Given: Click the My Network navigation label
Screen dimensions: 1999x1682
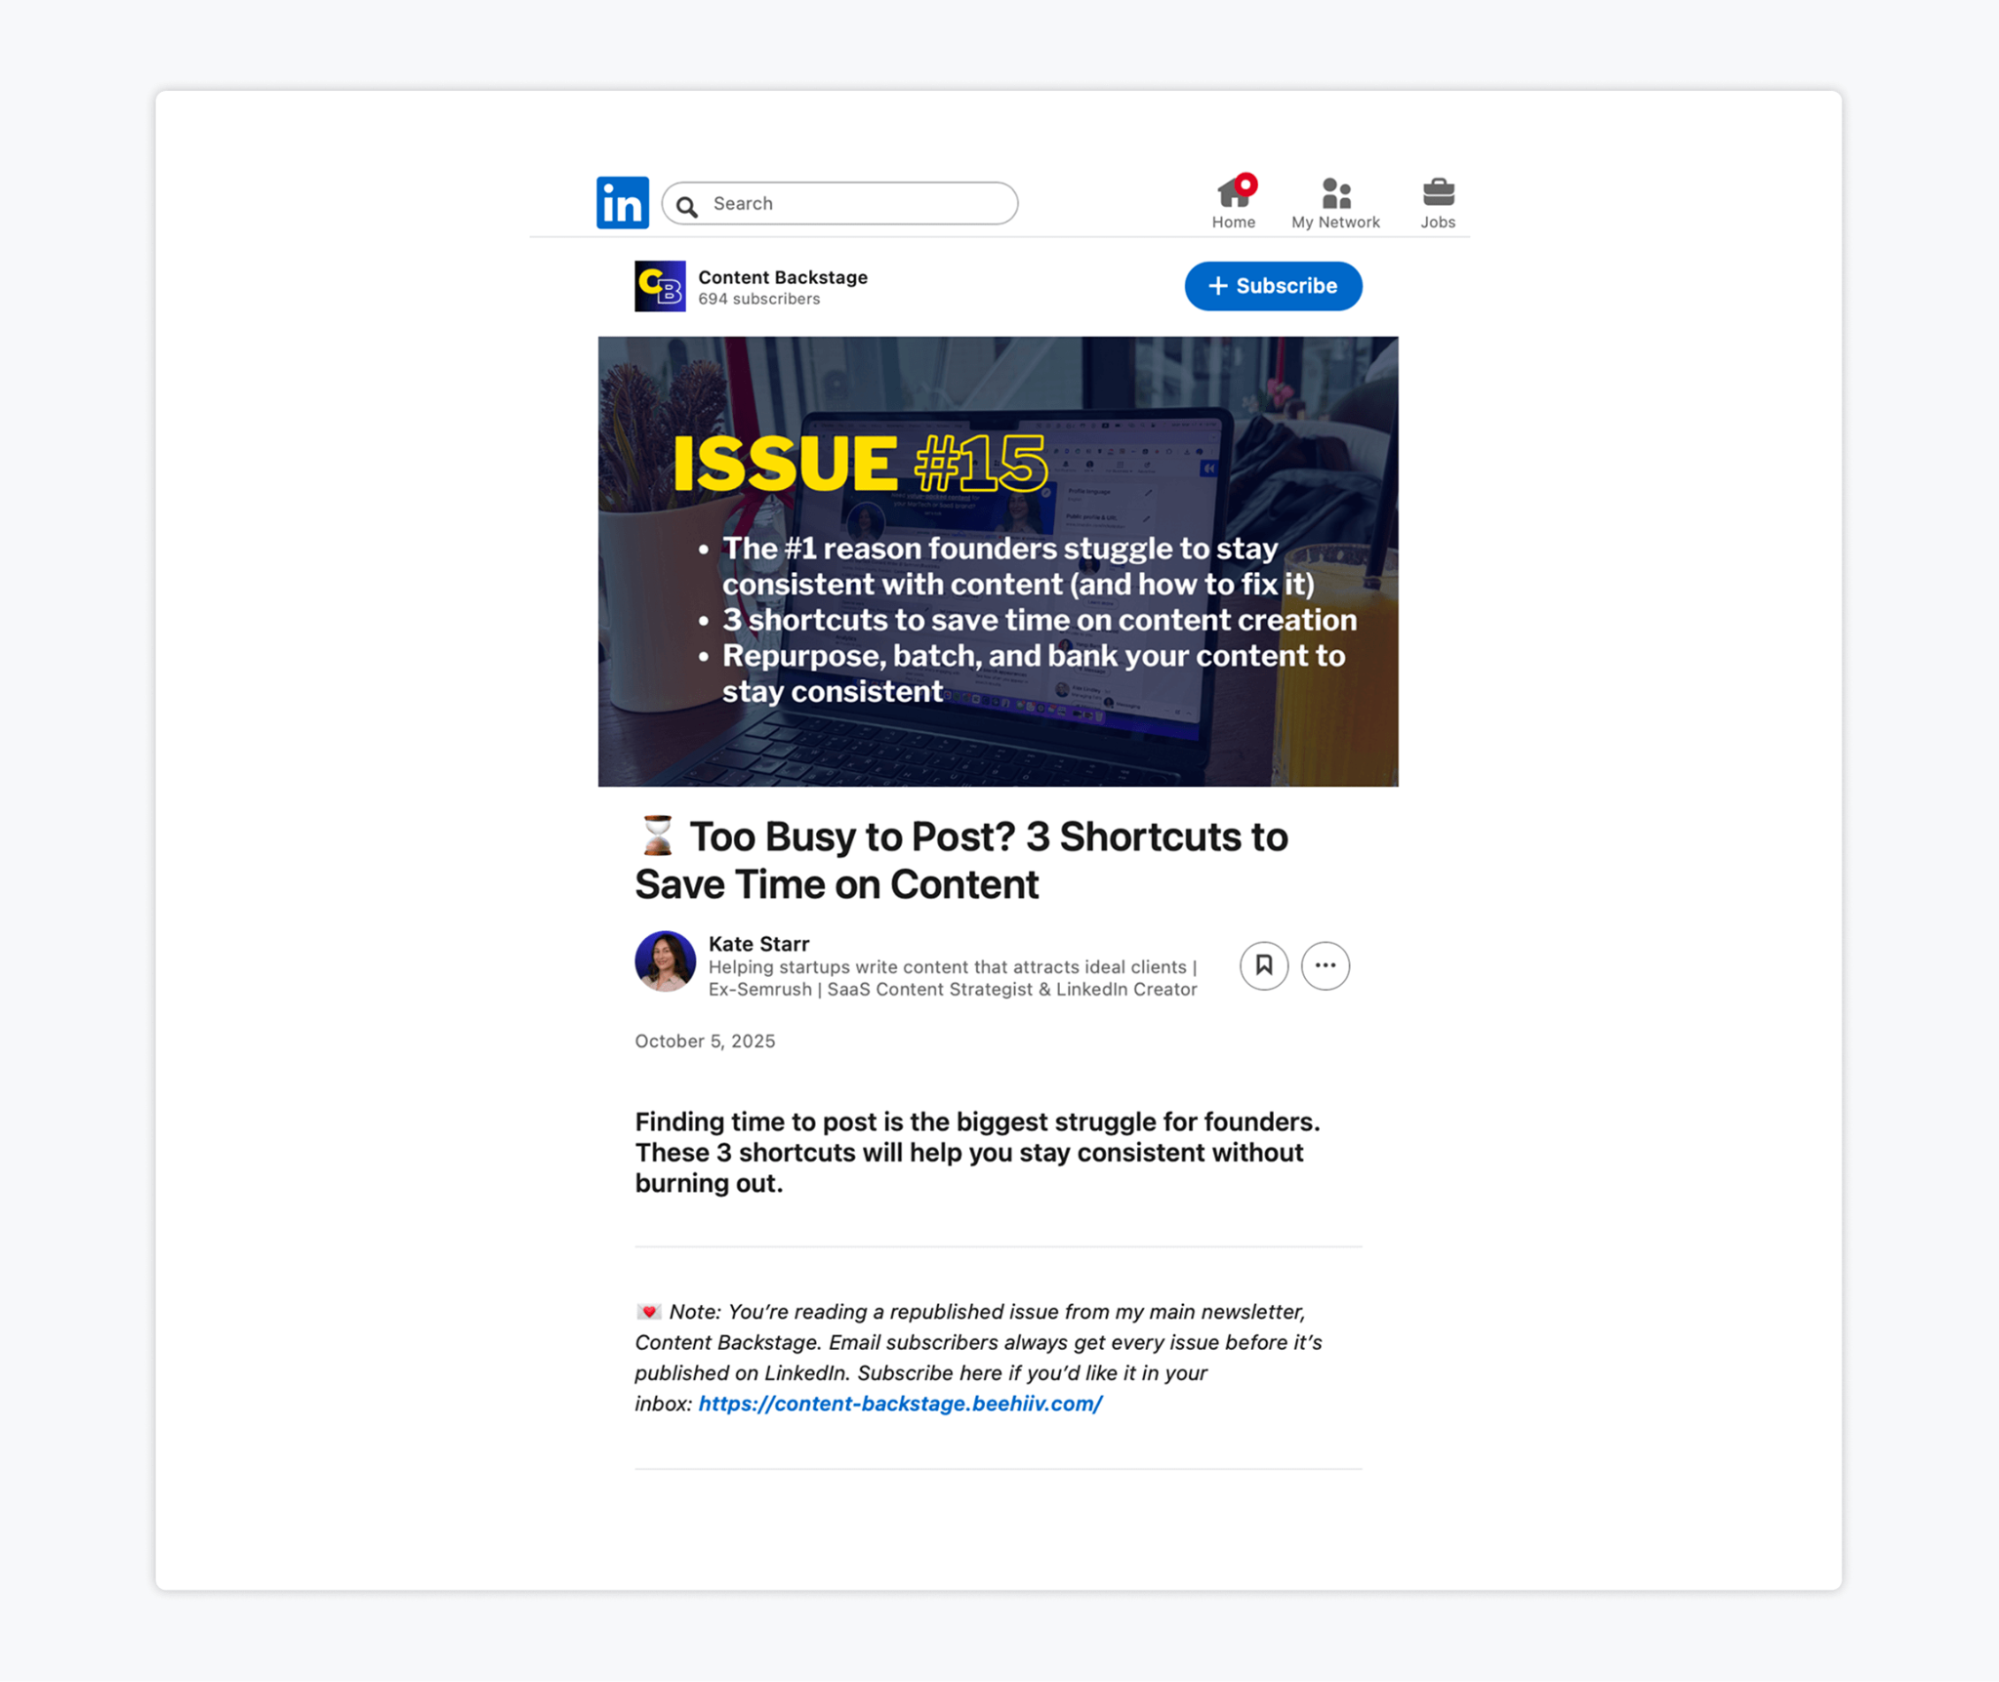Looking at the screenshot, I should click(1335, 222).
